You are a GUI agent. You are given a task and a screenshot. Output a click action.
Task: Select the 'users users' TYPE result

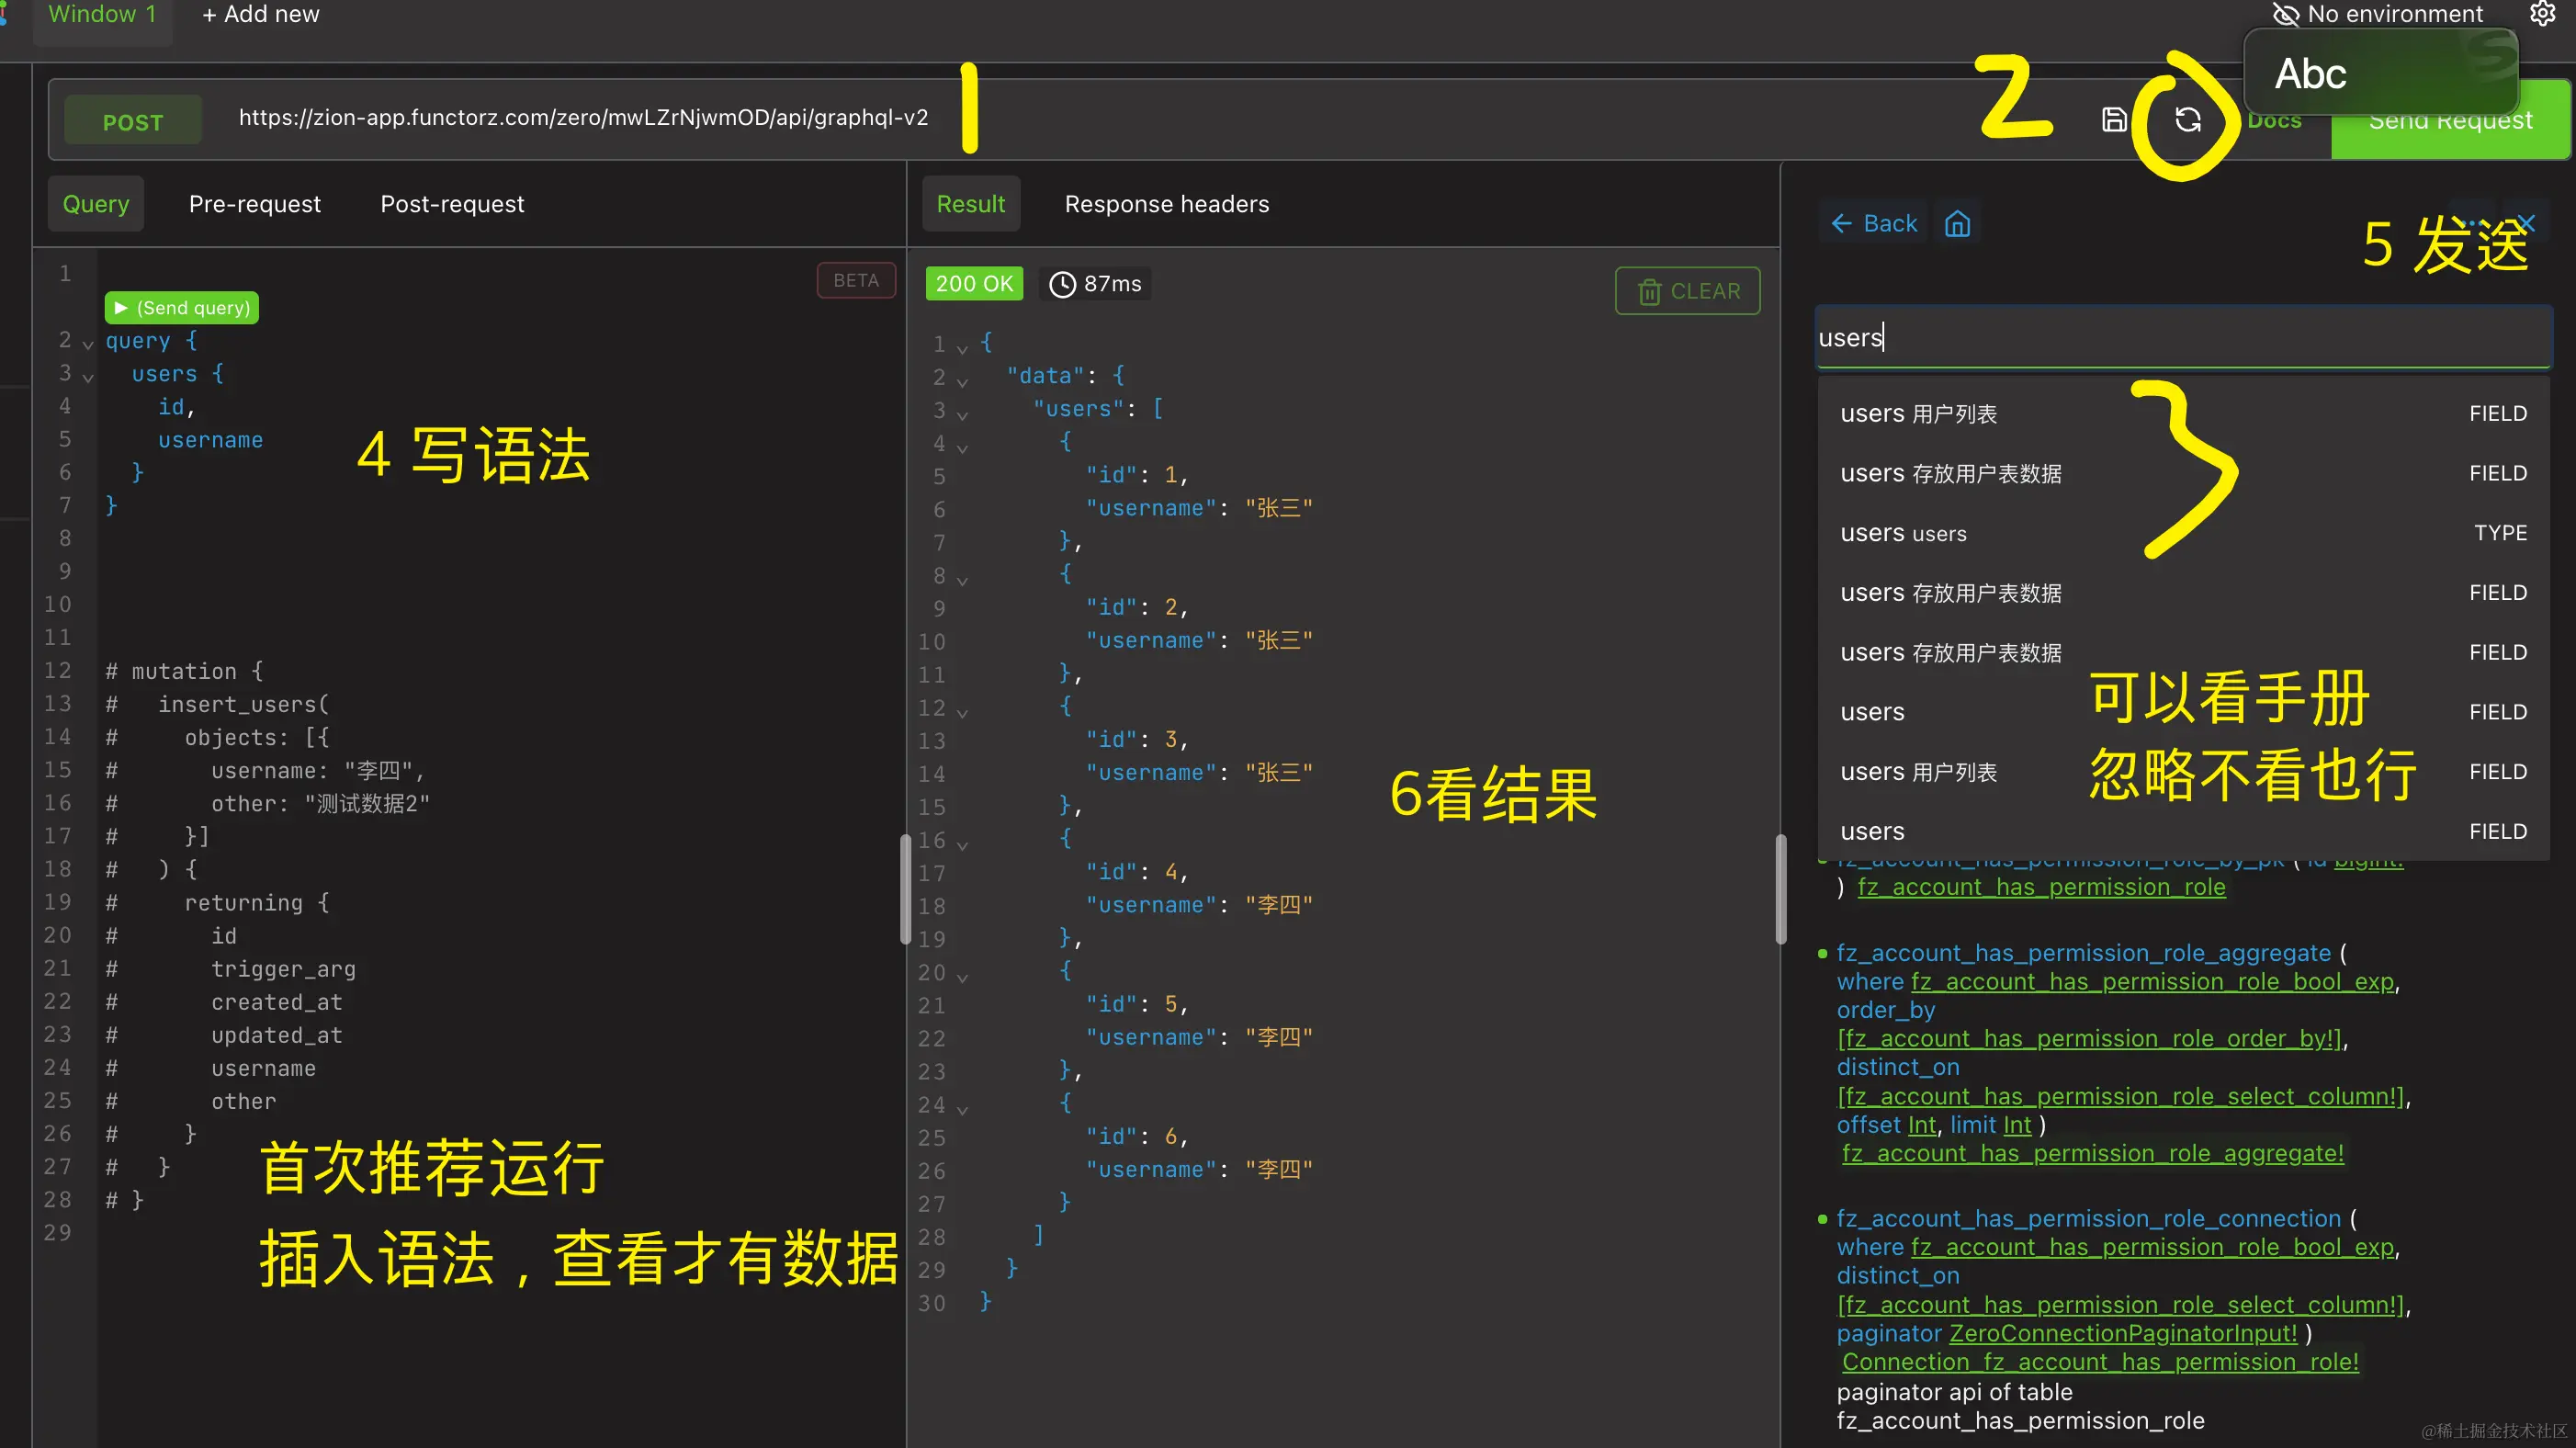pyautogui.click(x=2183, y=533)
